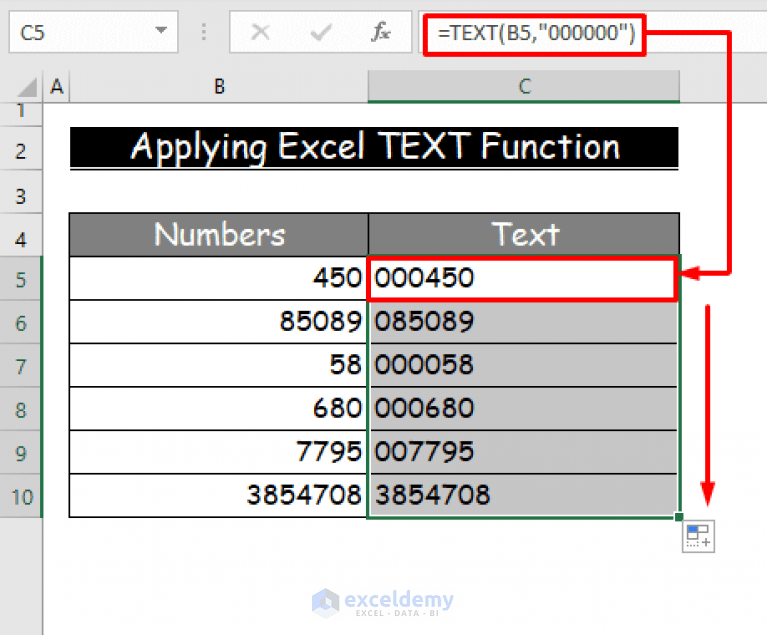Select Text column cell containing 3854708
The image size is (767, 635).
[523, 495]
